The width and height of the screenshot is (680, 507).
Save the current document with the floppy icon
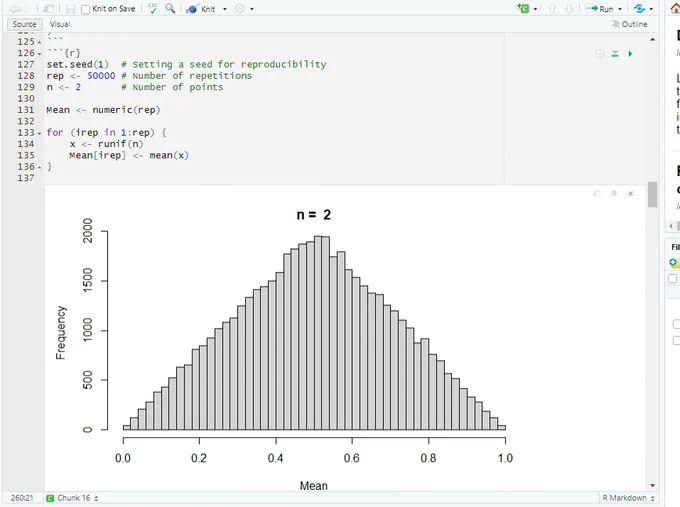coord(70,9)
